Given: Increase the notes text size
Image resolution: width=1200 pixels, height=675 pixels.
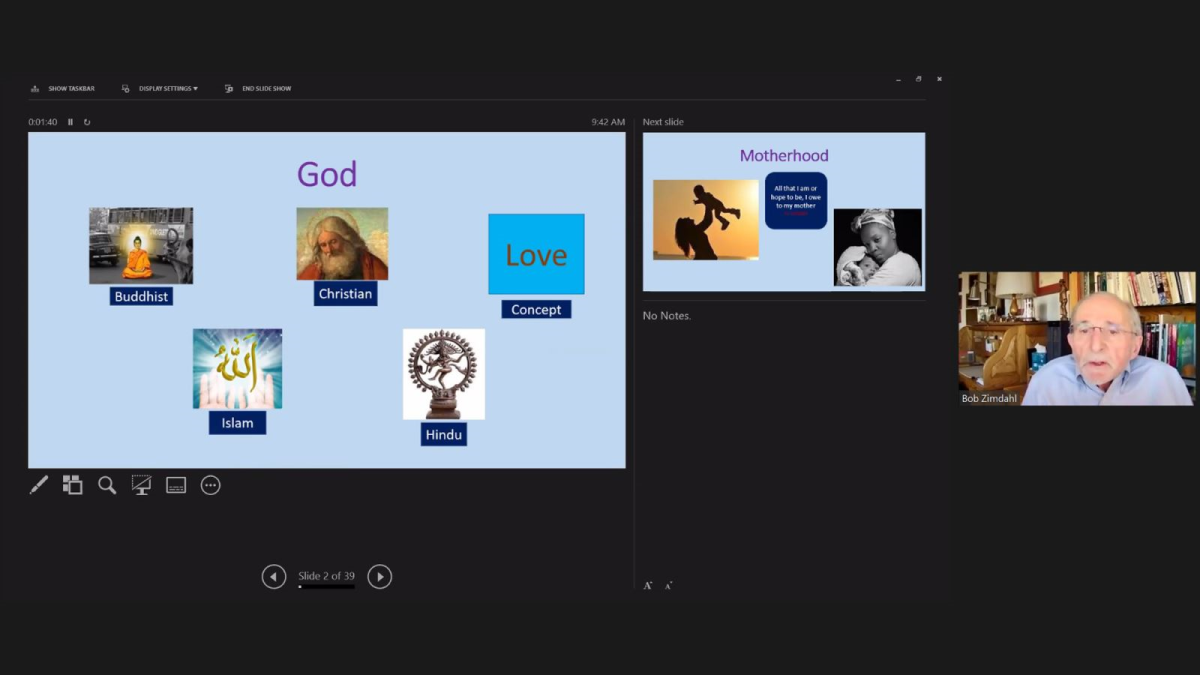Looking at the screenshot, I should point(648,585).
